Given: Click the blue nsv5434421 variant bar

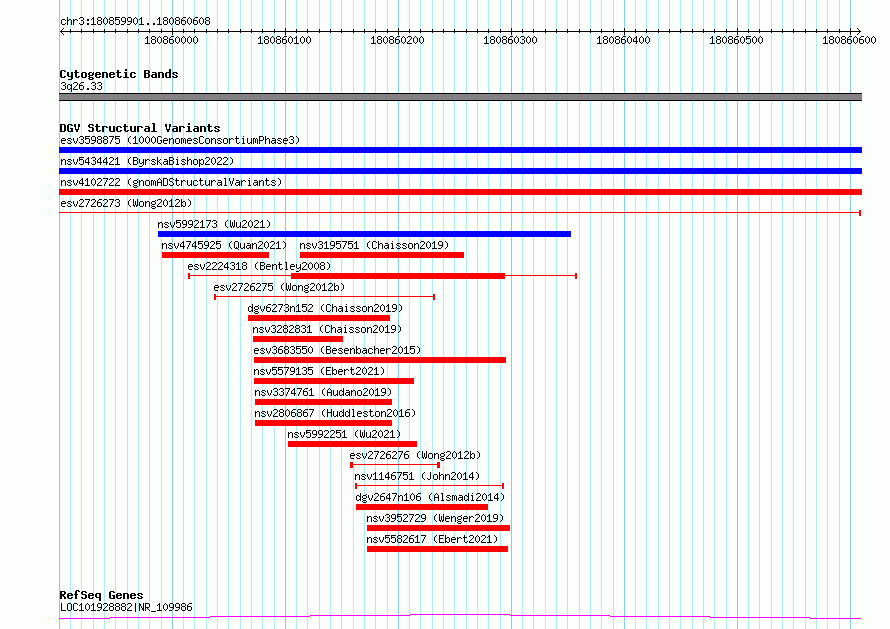Looking at the screenshot, I should 460,171.
